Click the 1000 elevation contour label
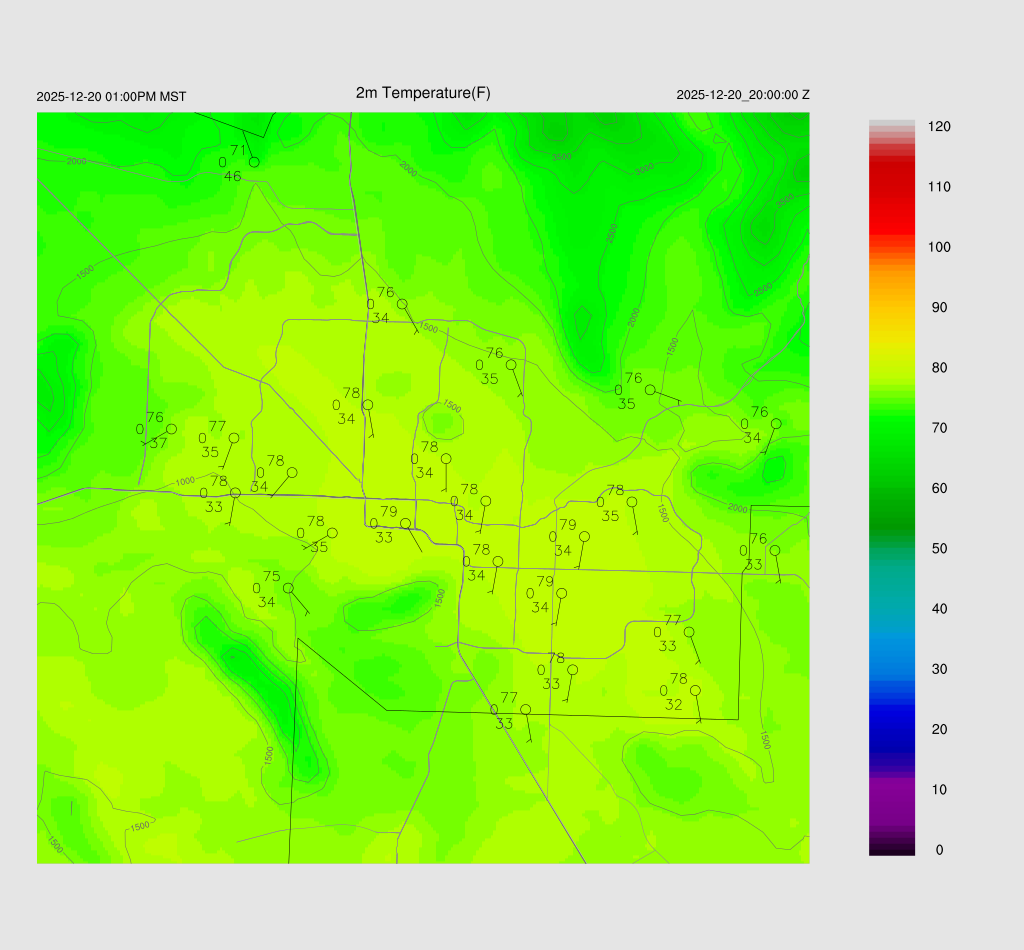Viewport: 1024px width, 950px height. pyautogui.click(x=185, y=482)
